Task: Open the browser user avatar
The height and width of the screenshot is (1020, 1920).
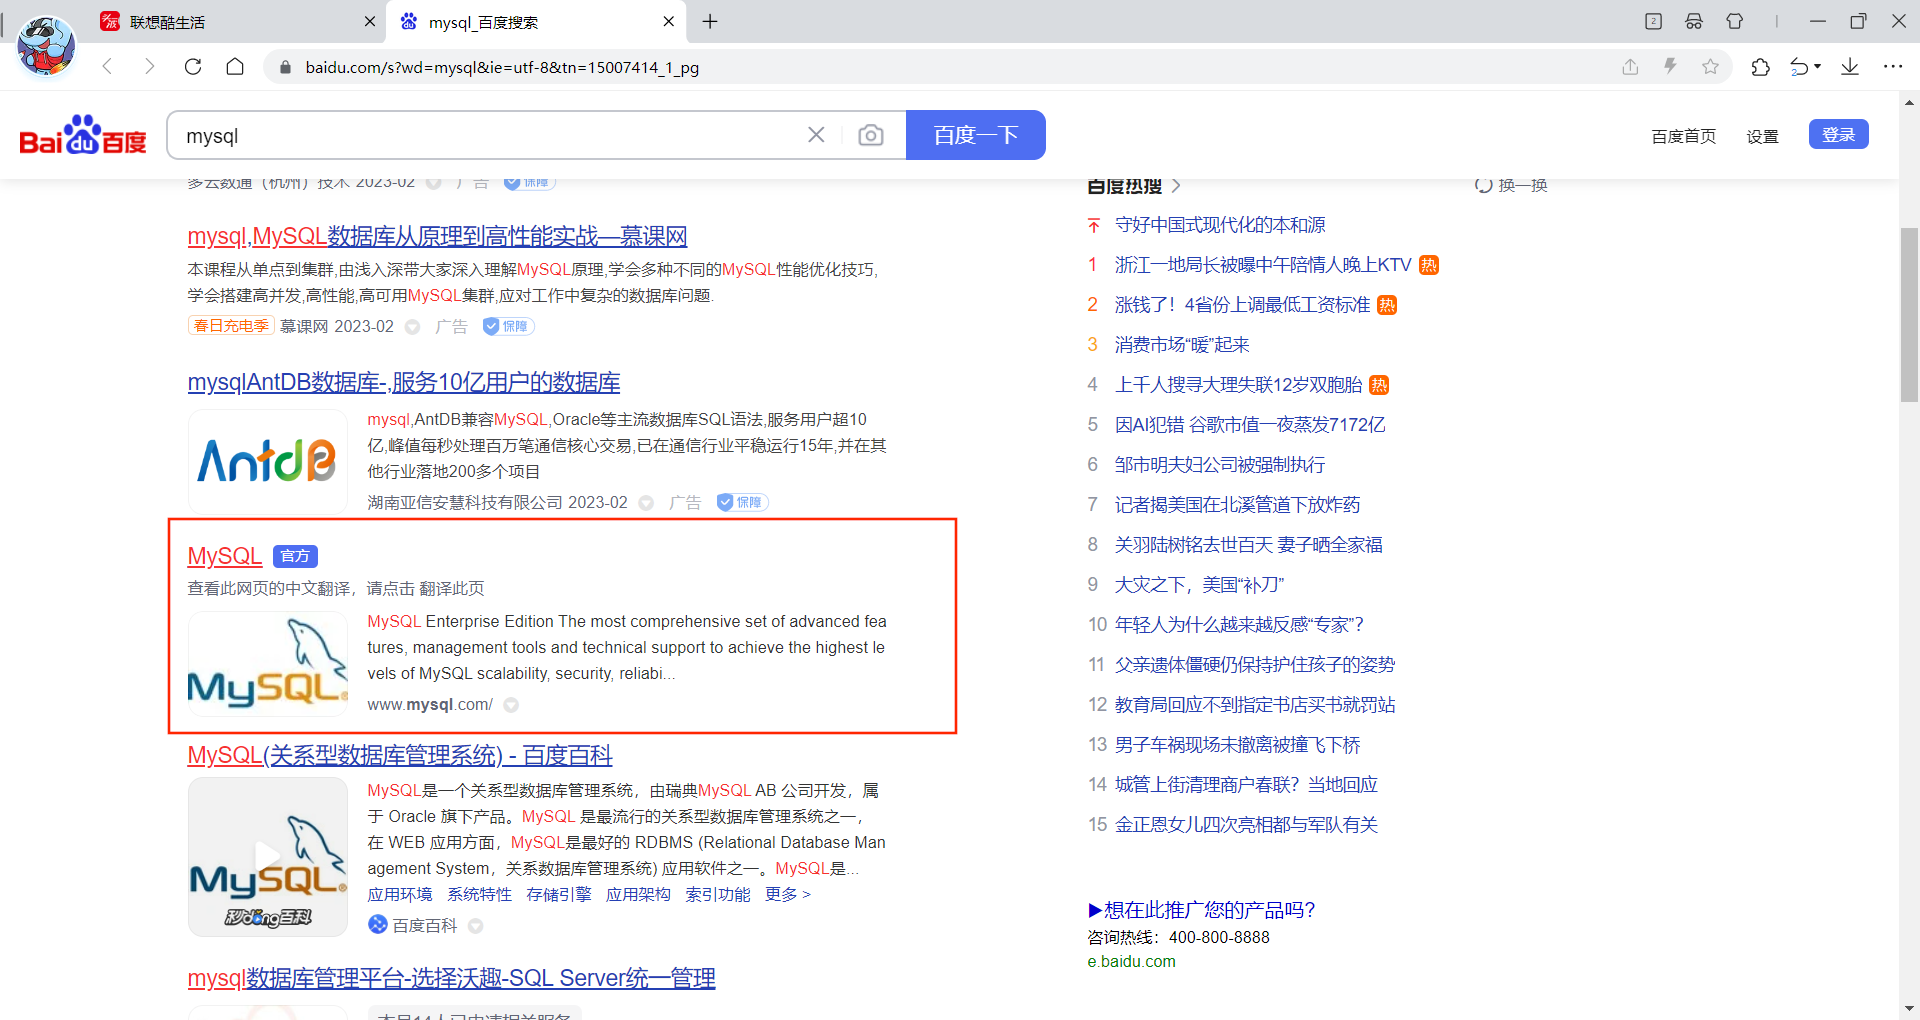Action: point(46,45)
